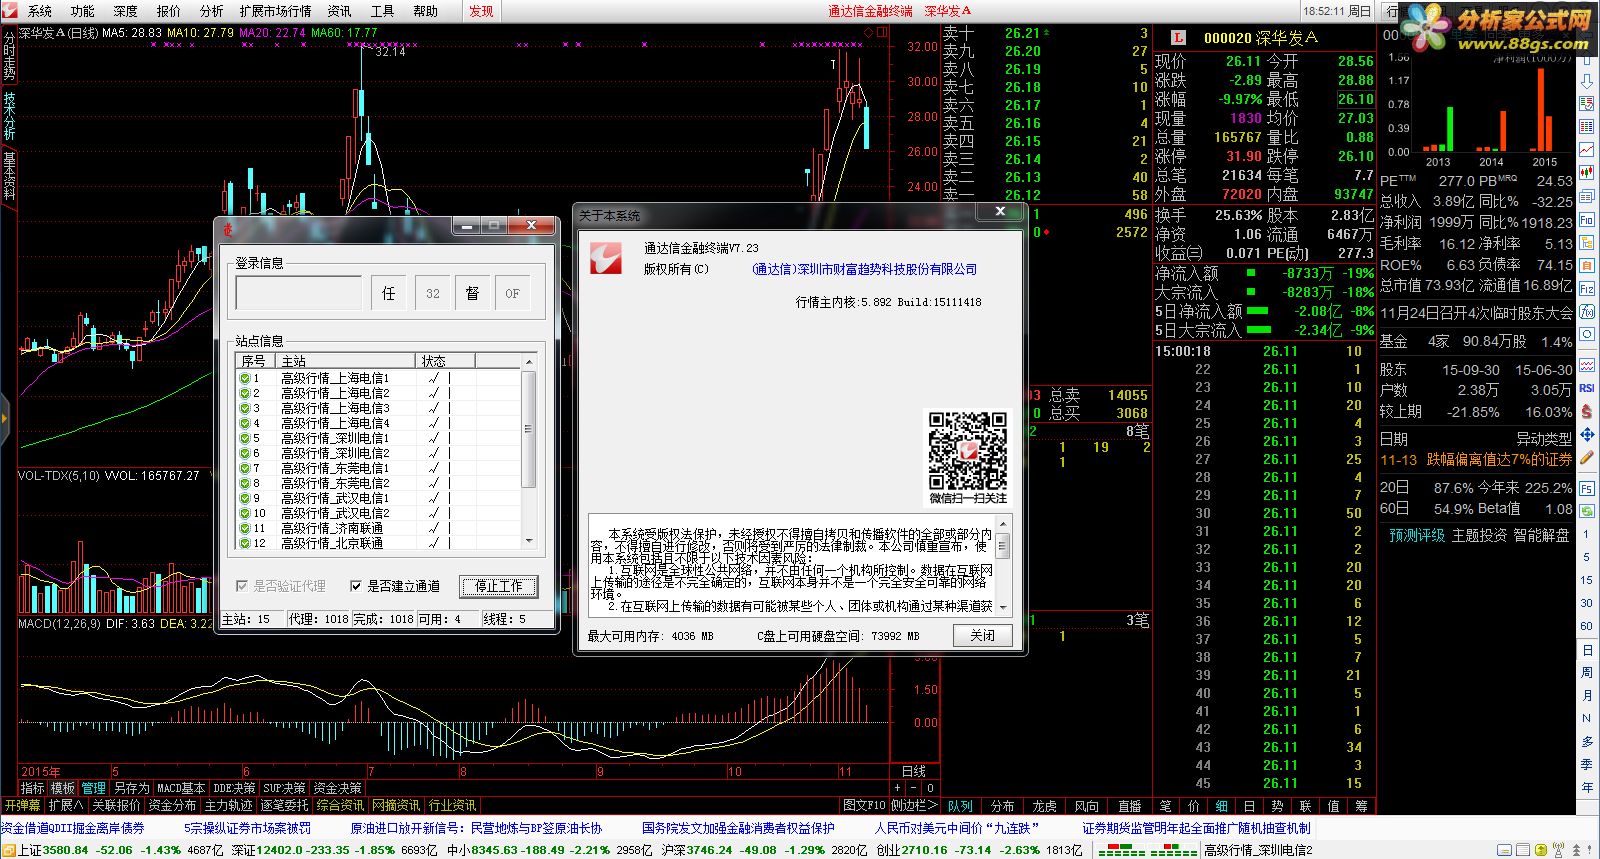Click 侧边栏> to toggle sidebar
Screen dimensions: 1600x859
(x=914, y=805)
